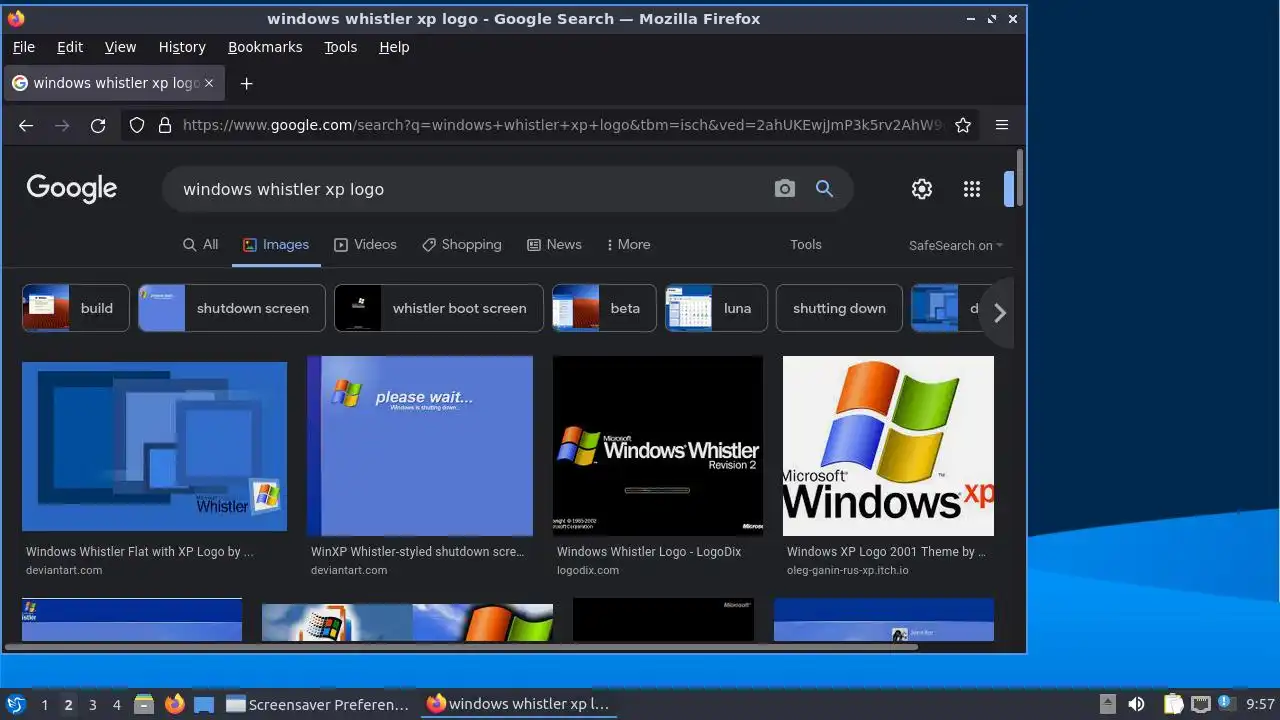Open Google quick settings gear
Image resolution: width=1280 pixels, height=720 pixels.
coord(922,188)
